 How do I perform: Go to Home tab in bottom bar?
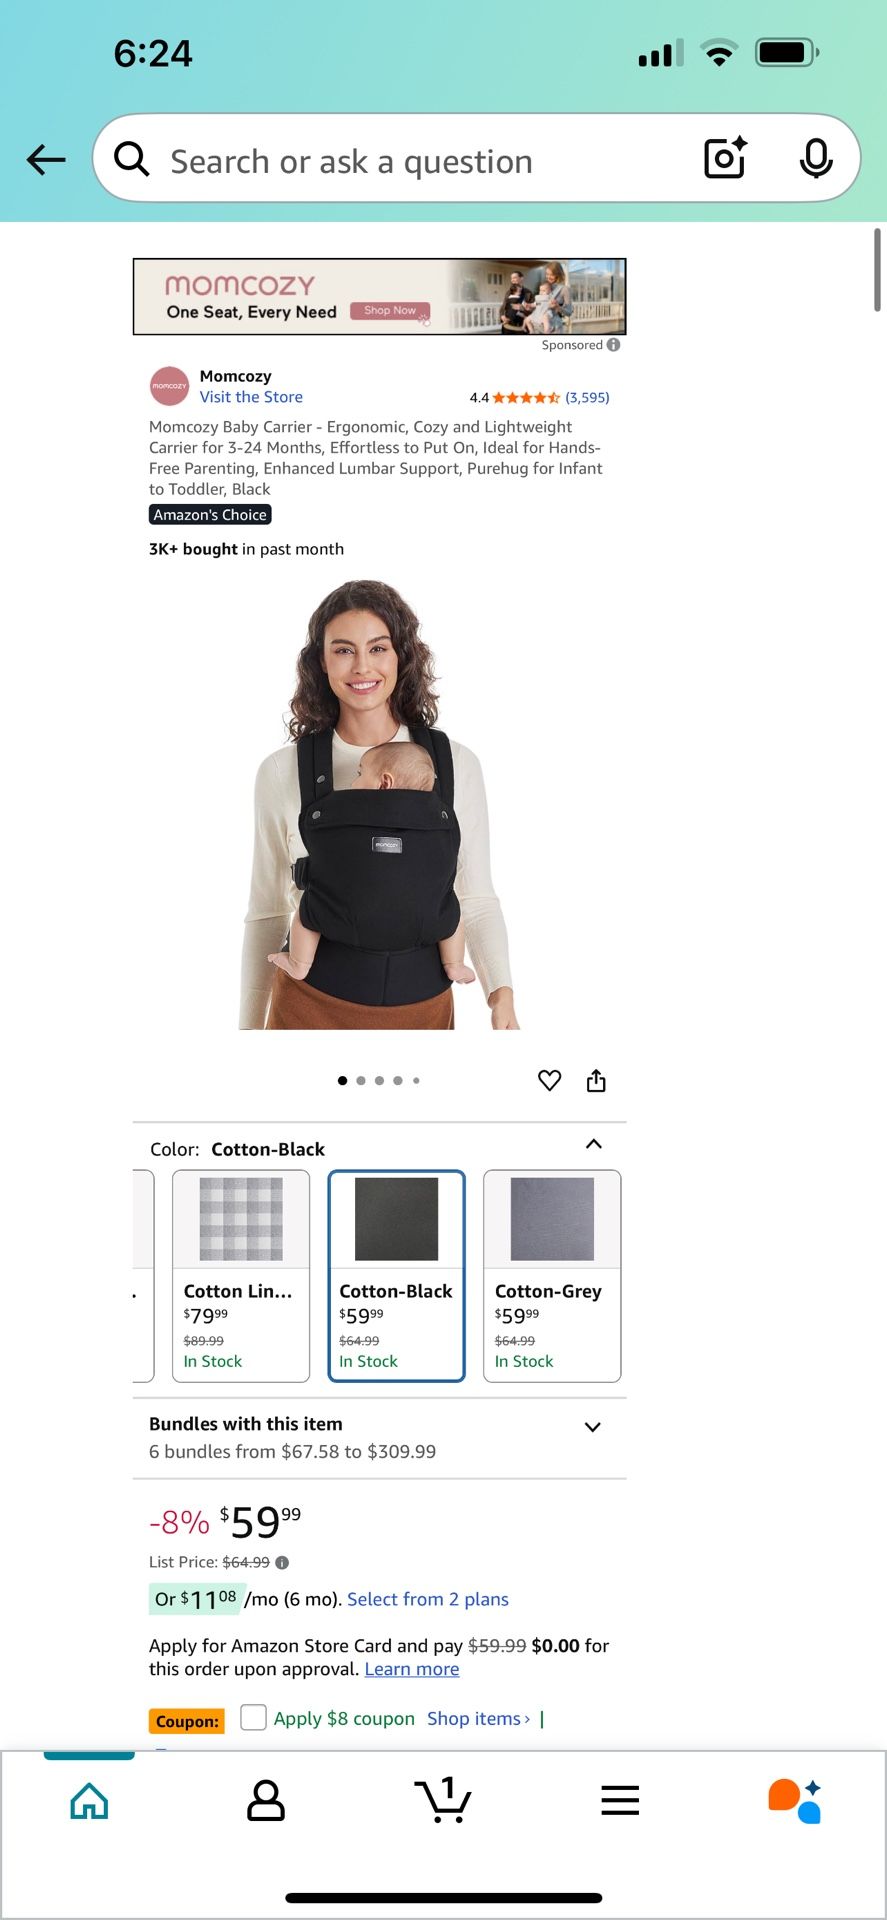(89, 1800)
